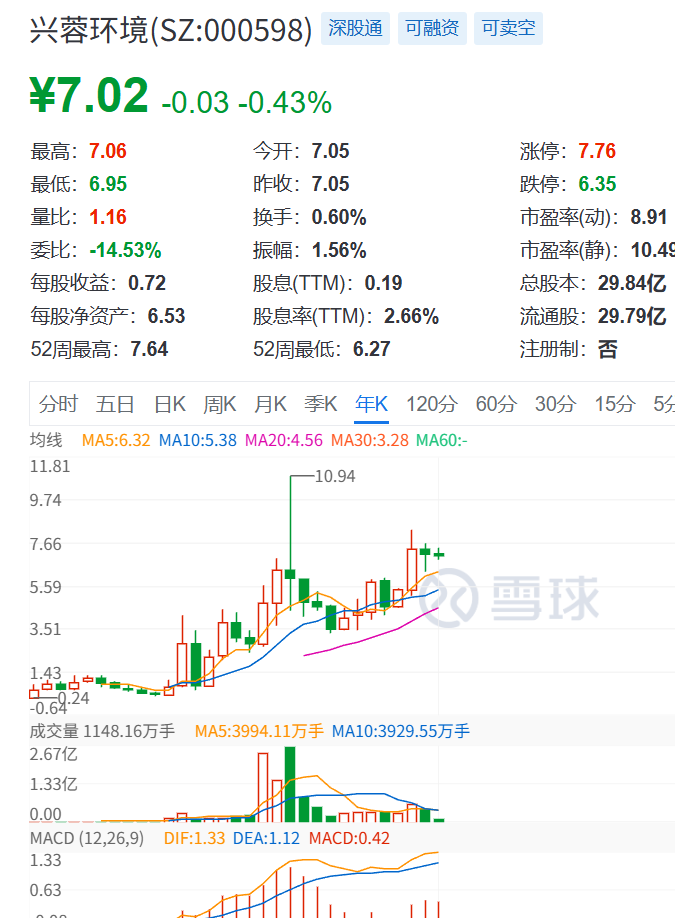Click the 52周最高 value 7.64

pyautogui.click(x=149, y=349)
